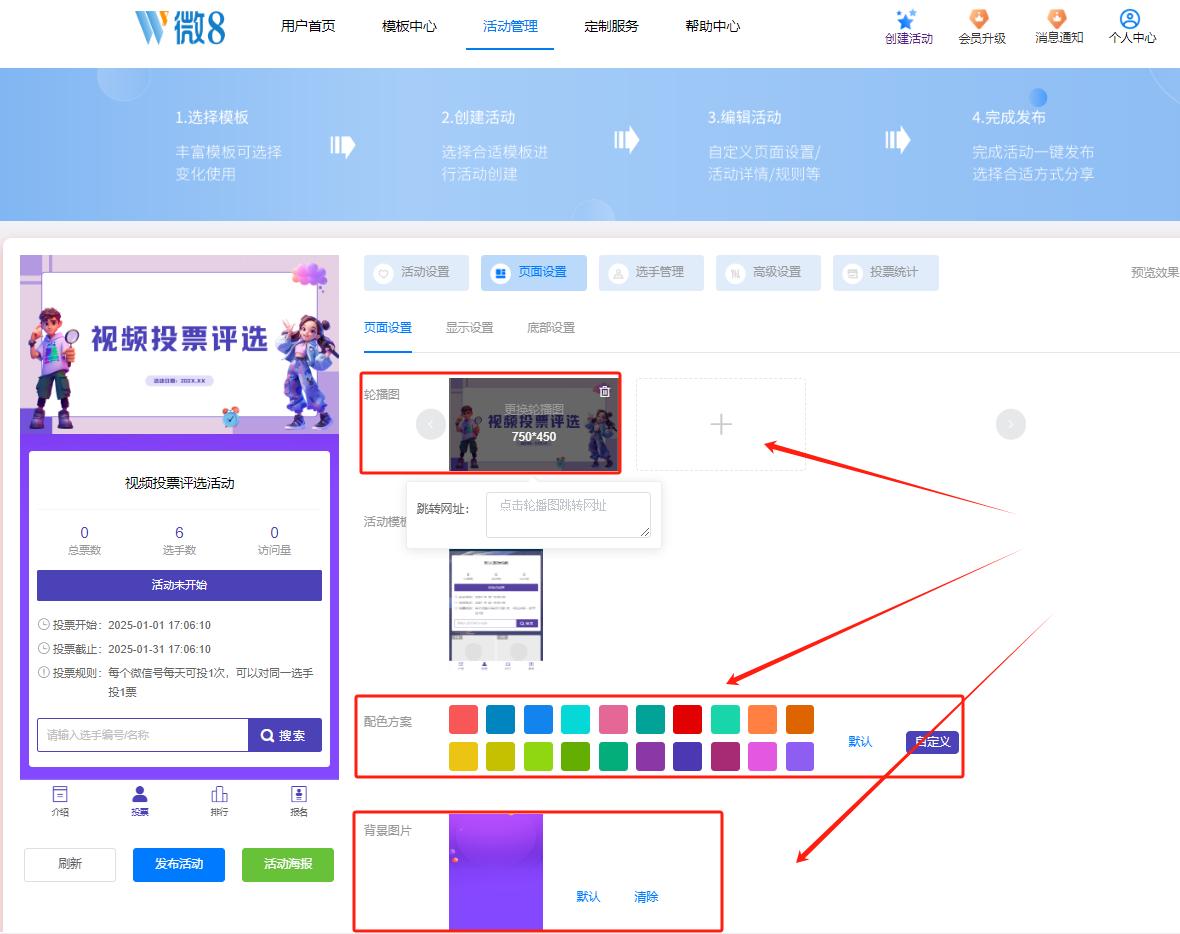Click the purple background image thumbnail

pyautogui.click(x=496, y=872)
